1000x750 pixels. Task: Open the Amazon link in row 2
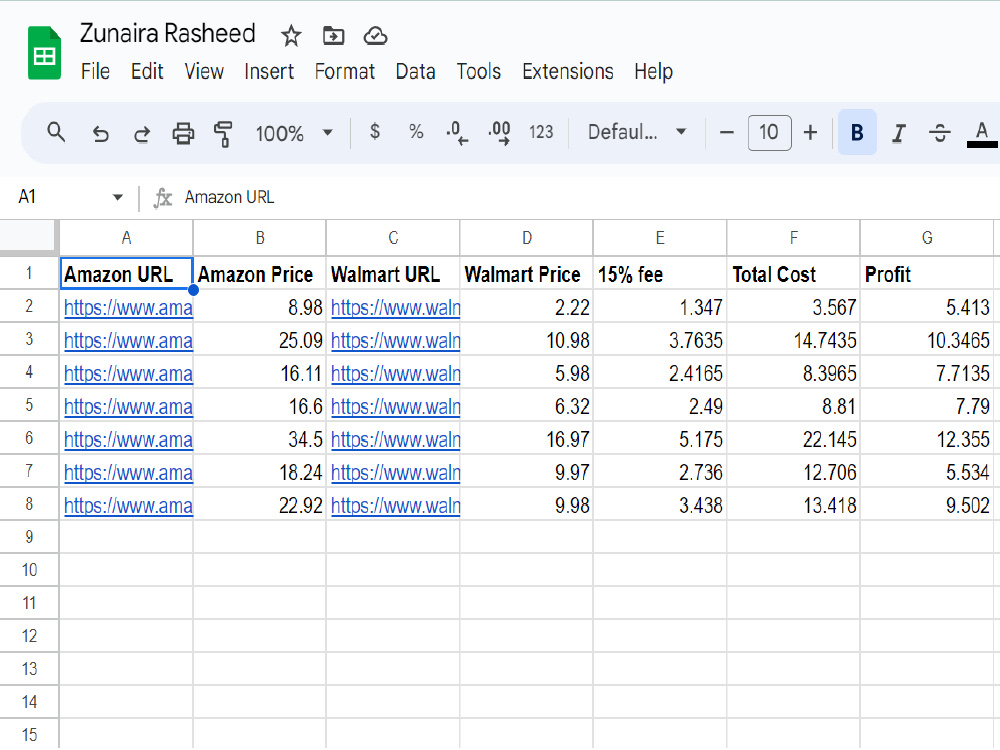[128, 307]
